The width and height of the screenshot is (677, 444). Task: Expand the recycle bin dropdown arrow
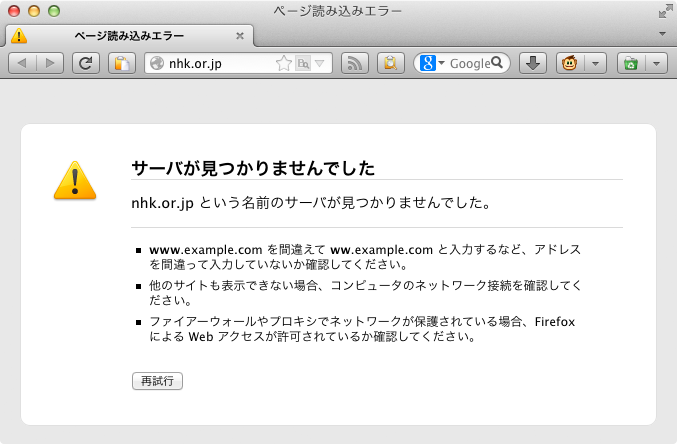657,63
